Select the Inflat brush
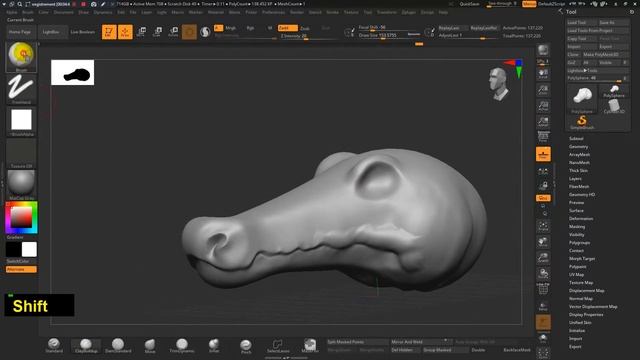Viewport: 640px width, 360px height. [214, 345]
